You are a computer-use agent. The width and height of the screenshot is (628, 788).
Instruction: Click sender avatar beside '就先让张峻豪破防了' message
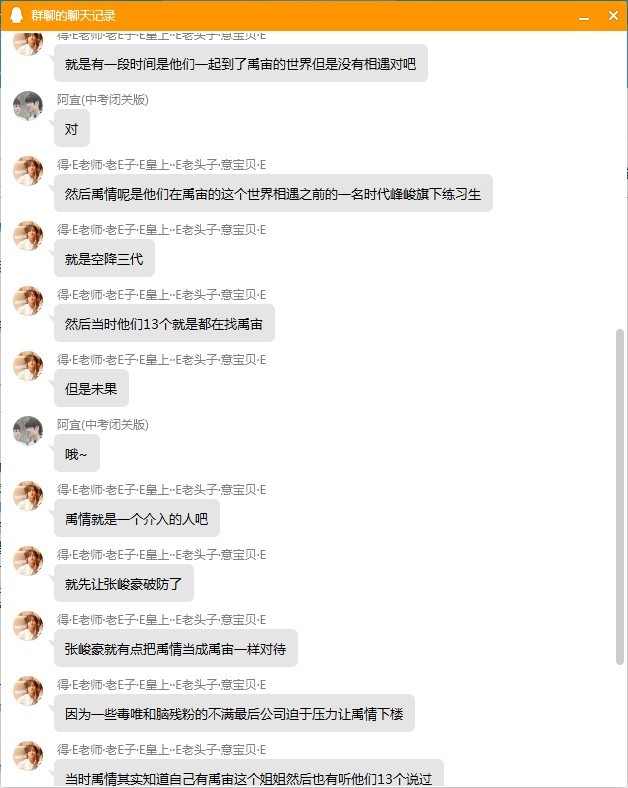[x=28, y=561]
